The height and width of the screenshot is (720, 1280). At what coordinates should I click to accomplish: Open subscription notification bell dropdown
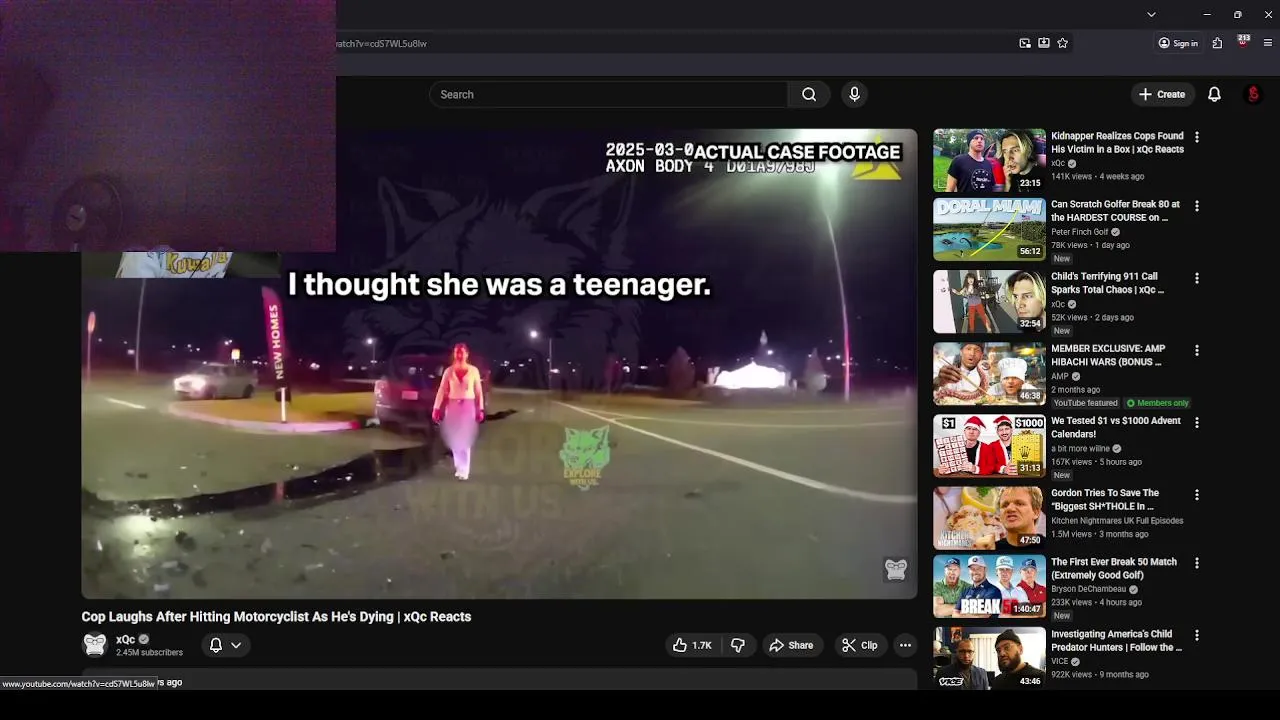pyautogui.click(x=225, y=645)
